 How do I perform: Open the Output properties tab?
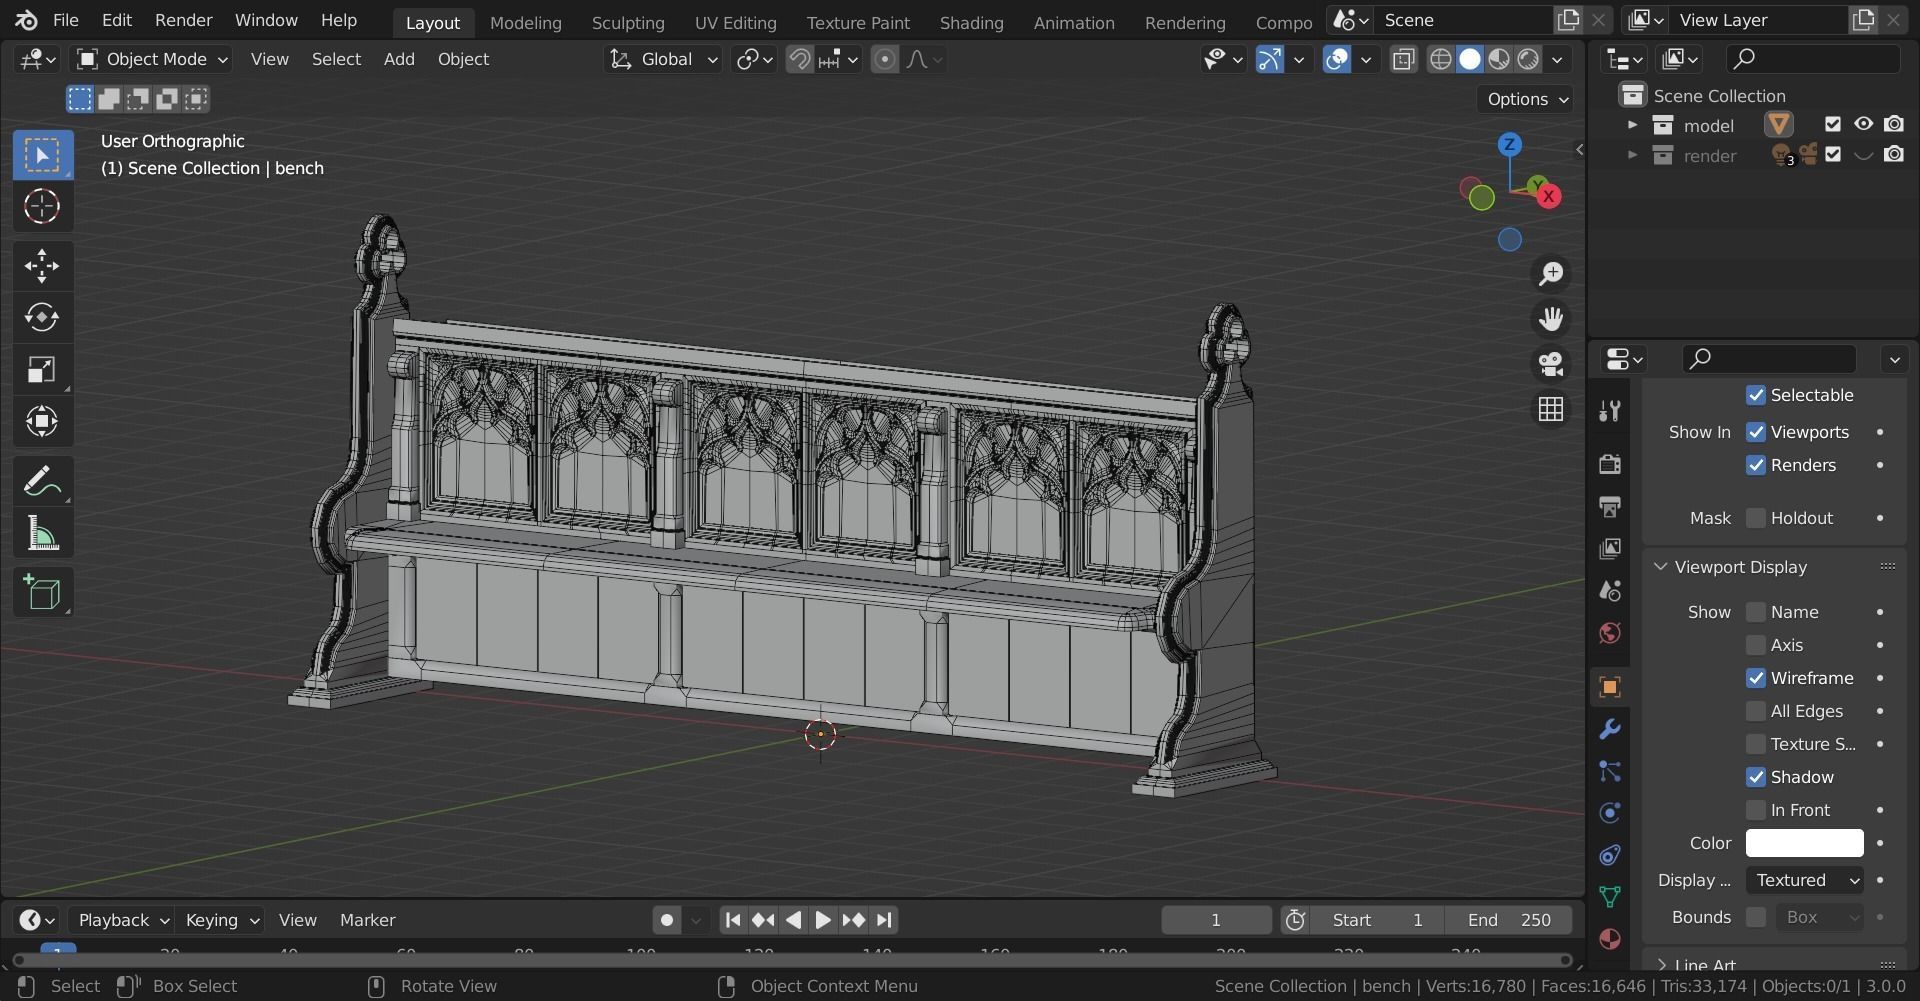pos(1609,506)
